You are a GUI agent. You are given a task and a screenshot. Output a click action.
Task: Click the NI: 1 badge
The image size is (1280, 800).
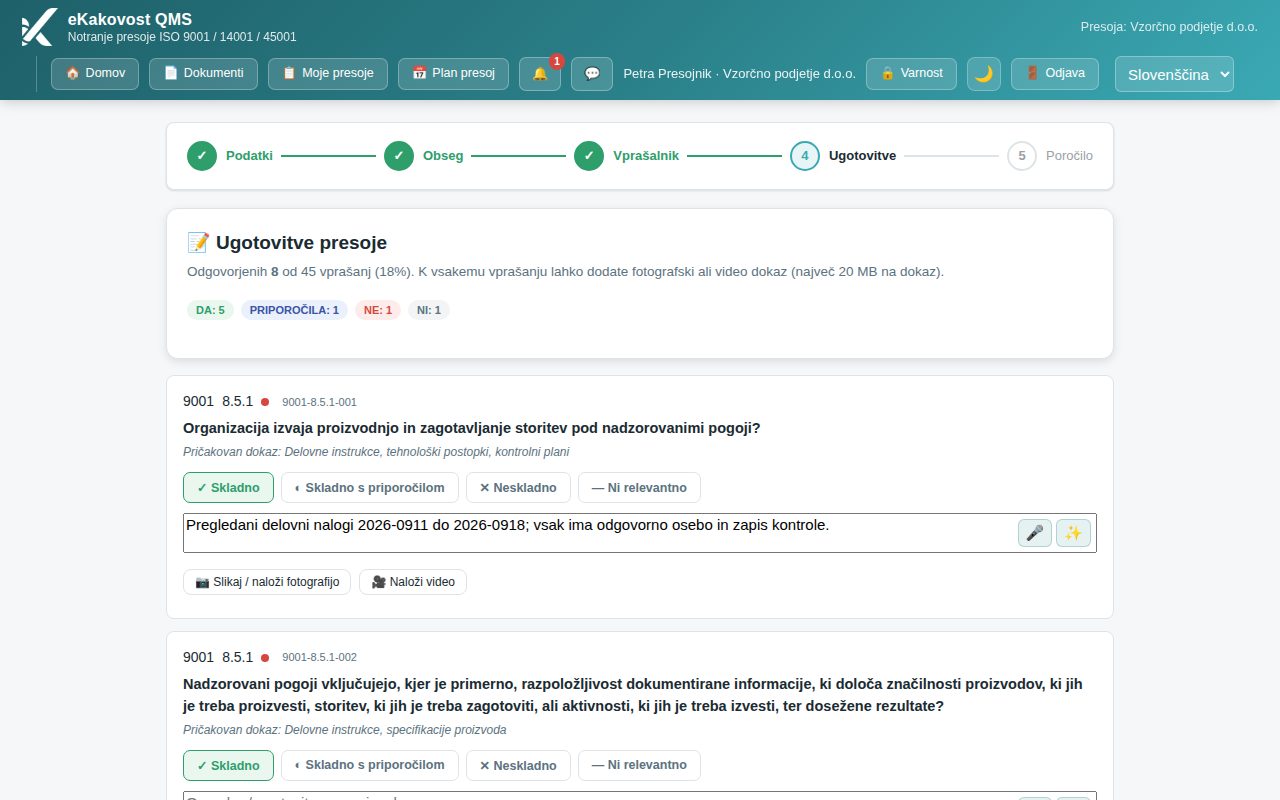point(429,310)
